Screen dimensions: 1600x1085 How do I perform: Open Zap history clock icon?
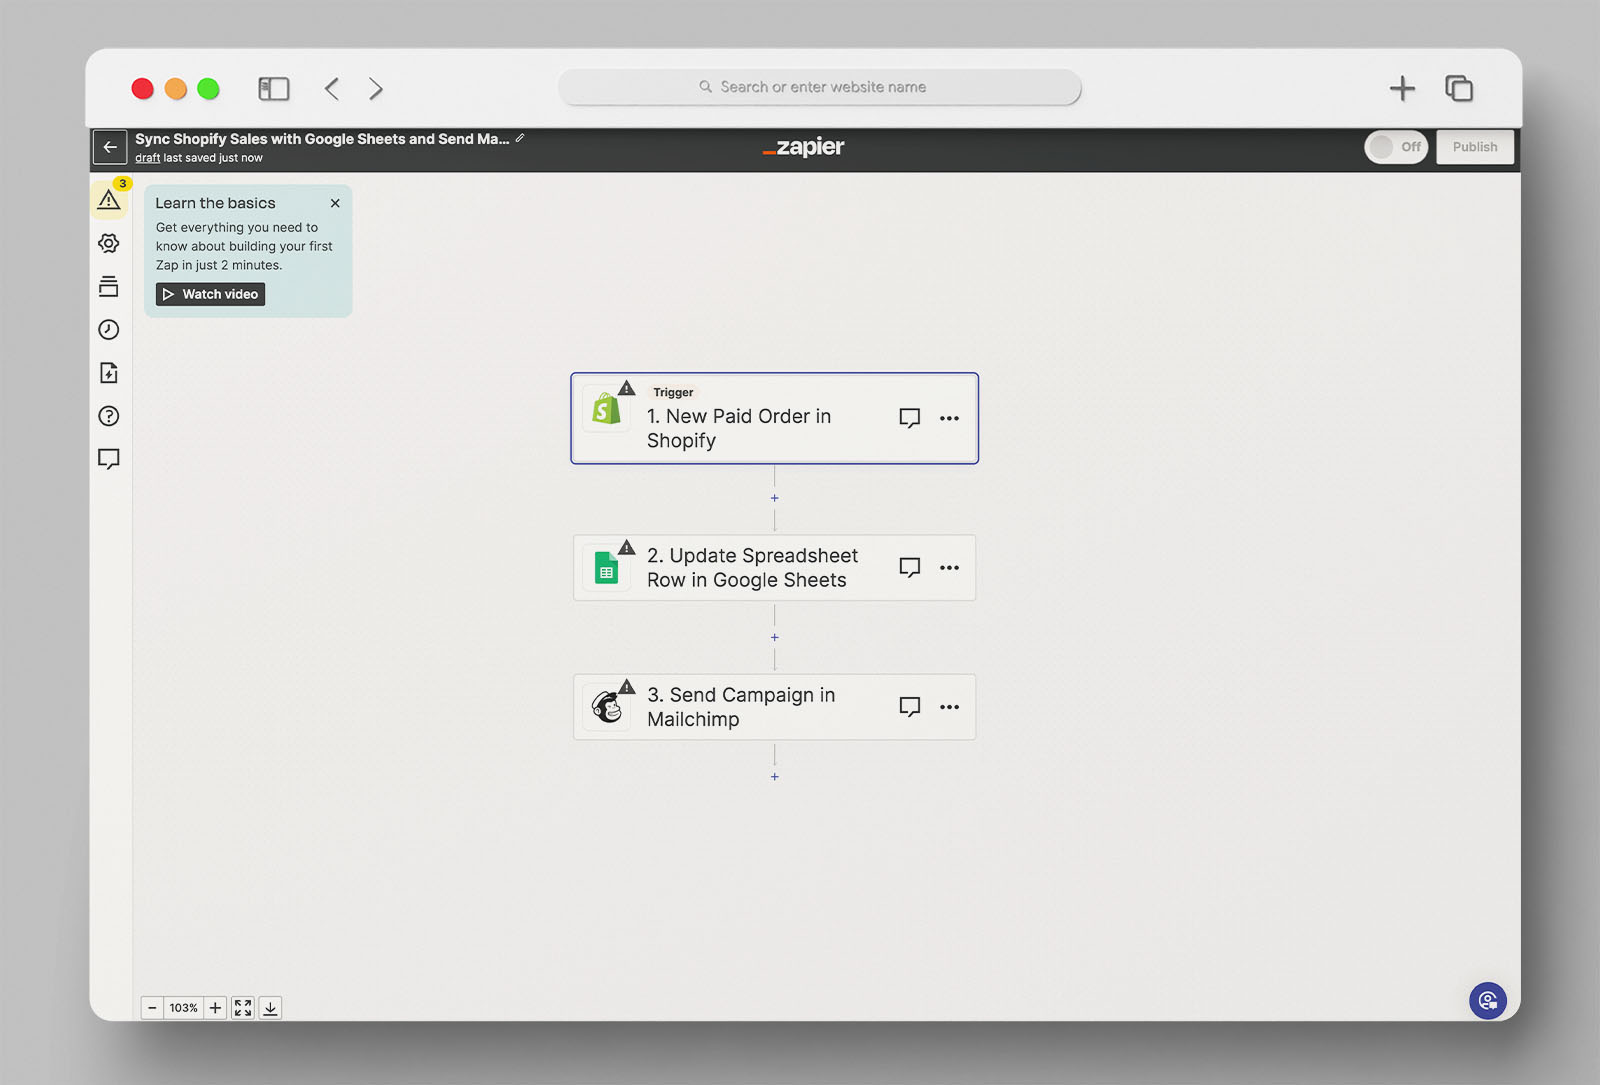109,330
